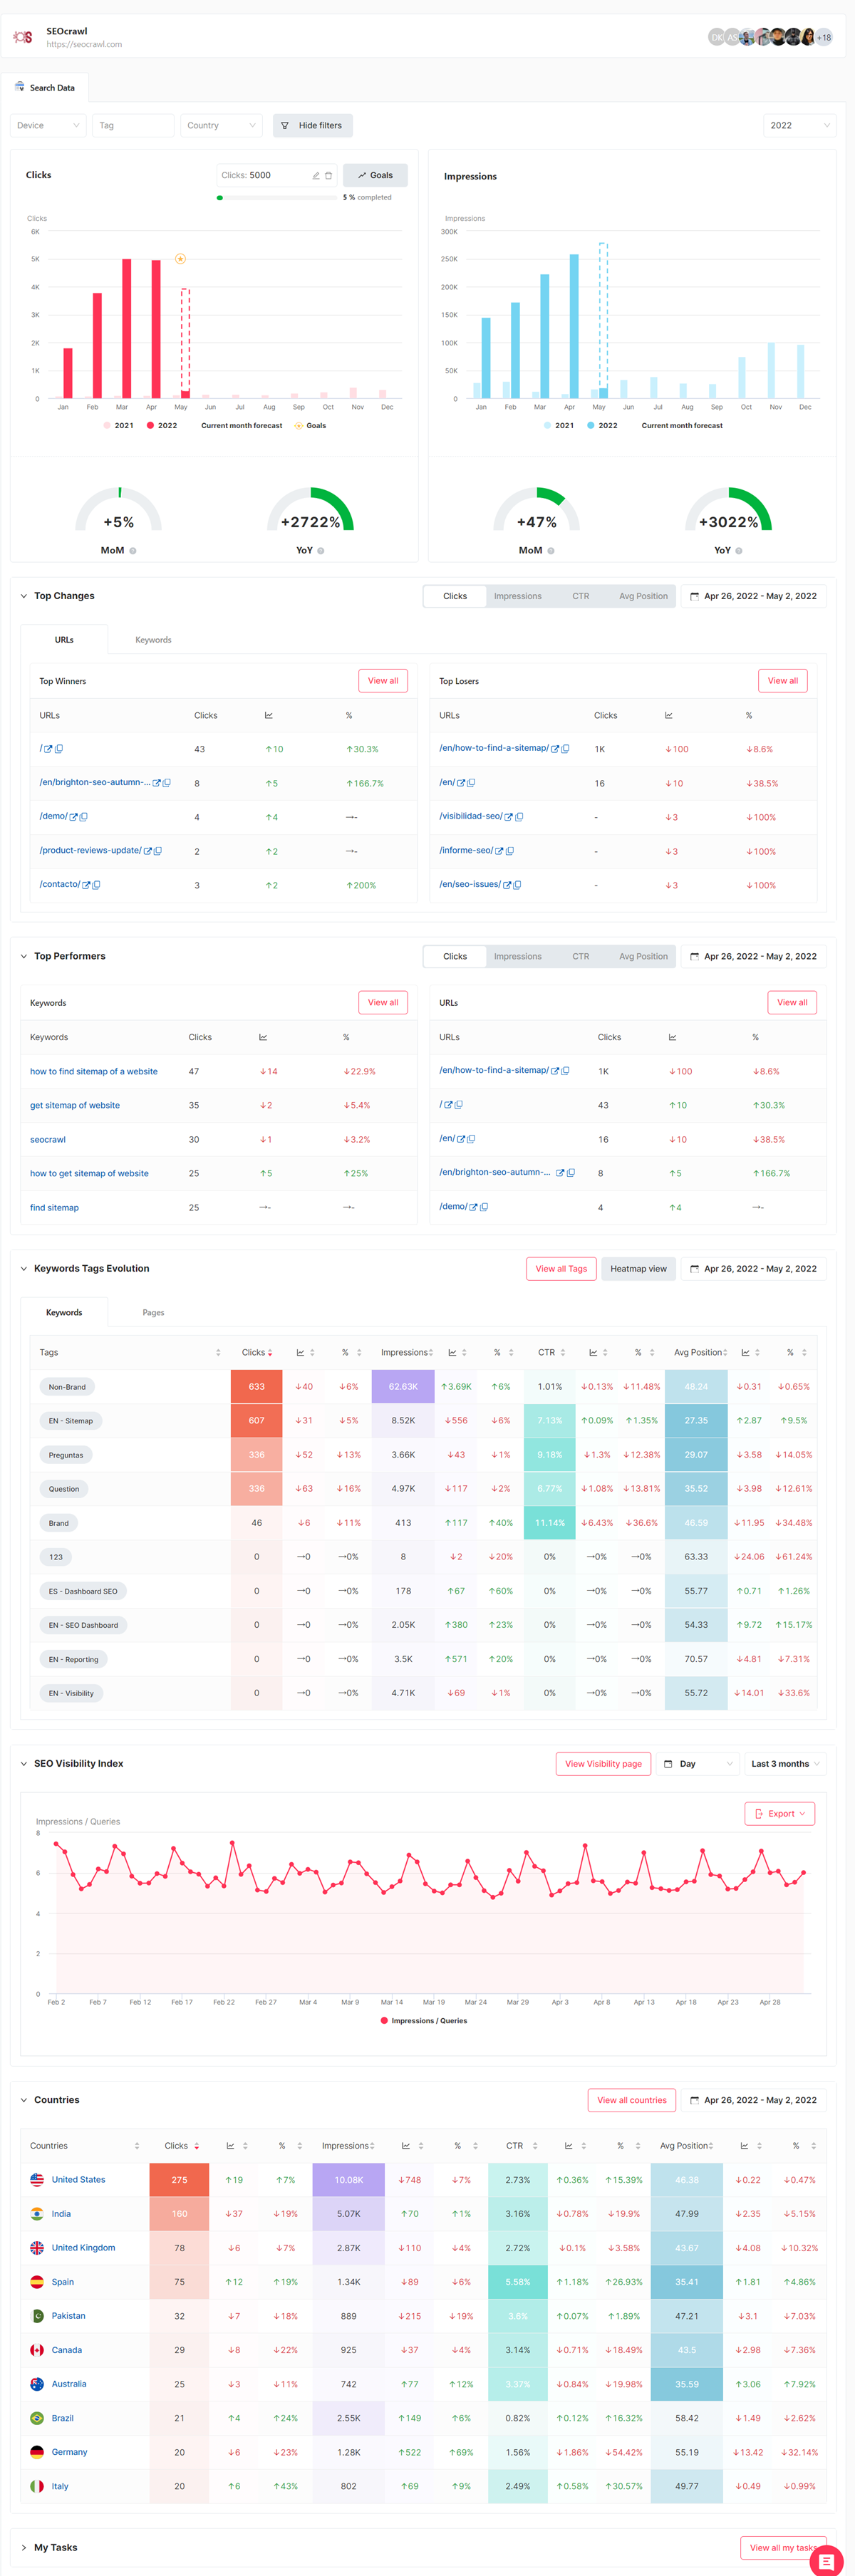Click the info icon next to Impressions MoM
The width and height of the screenshot is (855, 2576).
coord(551,551)
